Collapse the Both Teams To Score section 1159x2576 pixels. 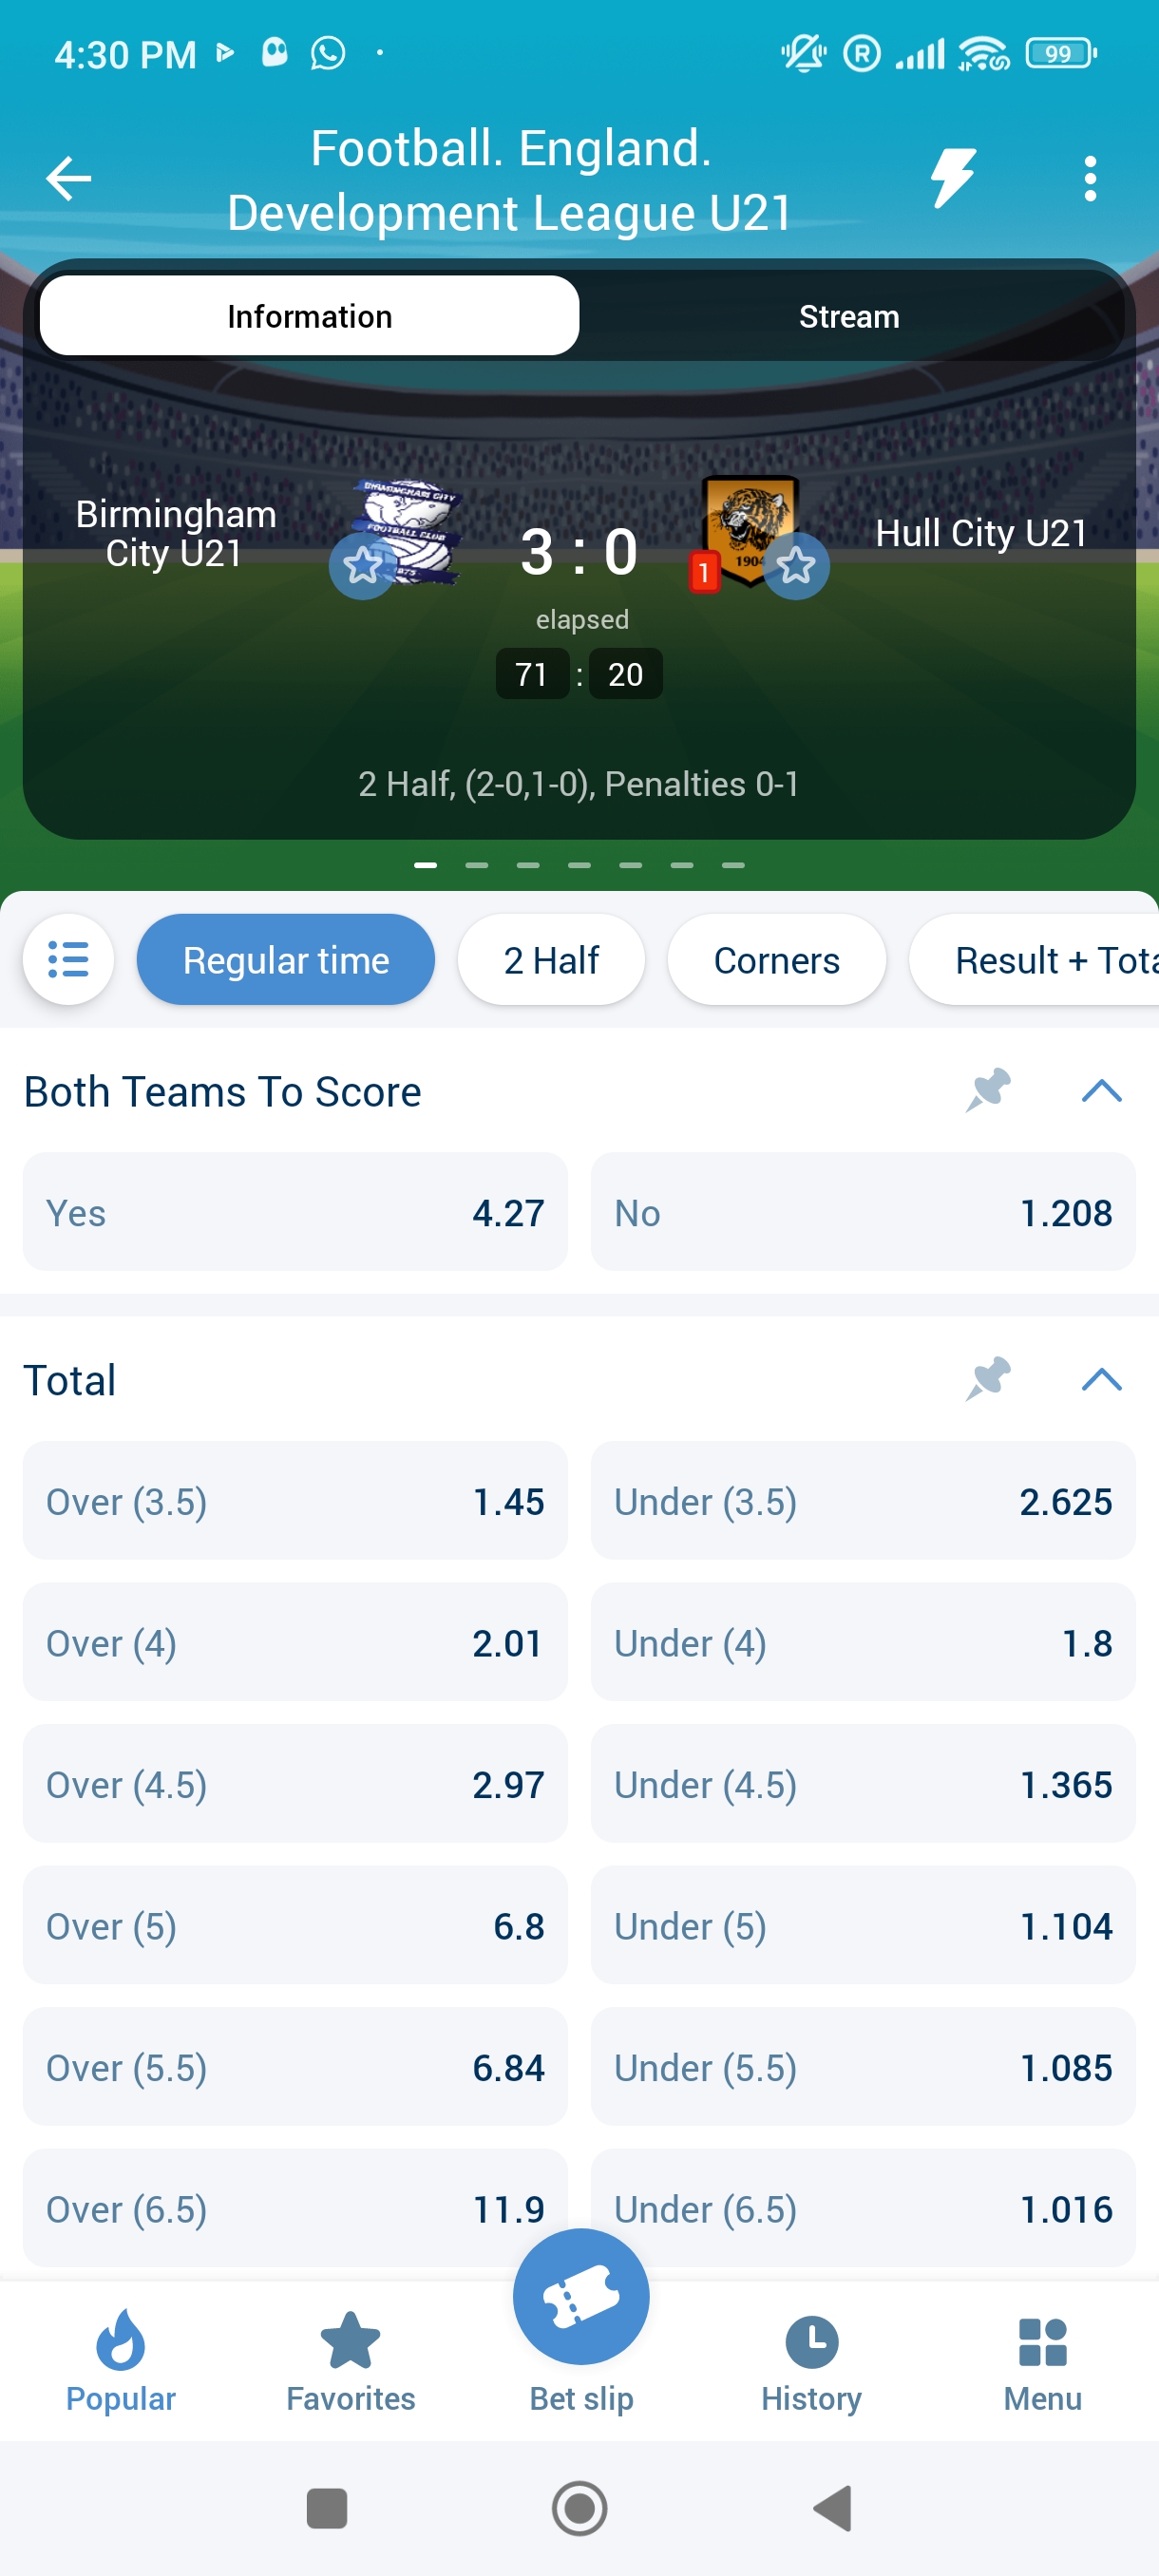1101,1091
